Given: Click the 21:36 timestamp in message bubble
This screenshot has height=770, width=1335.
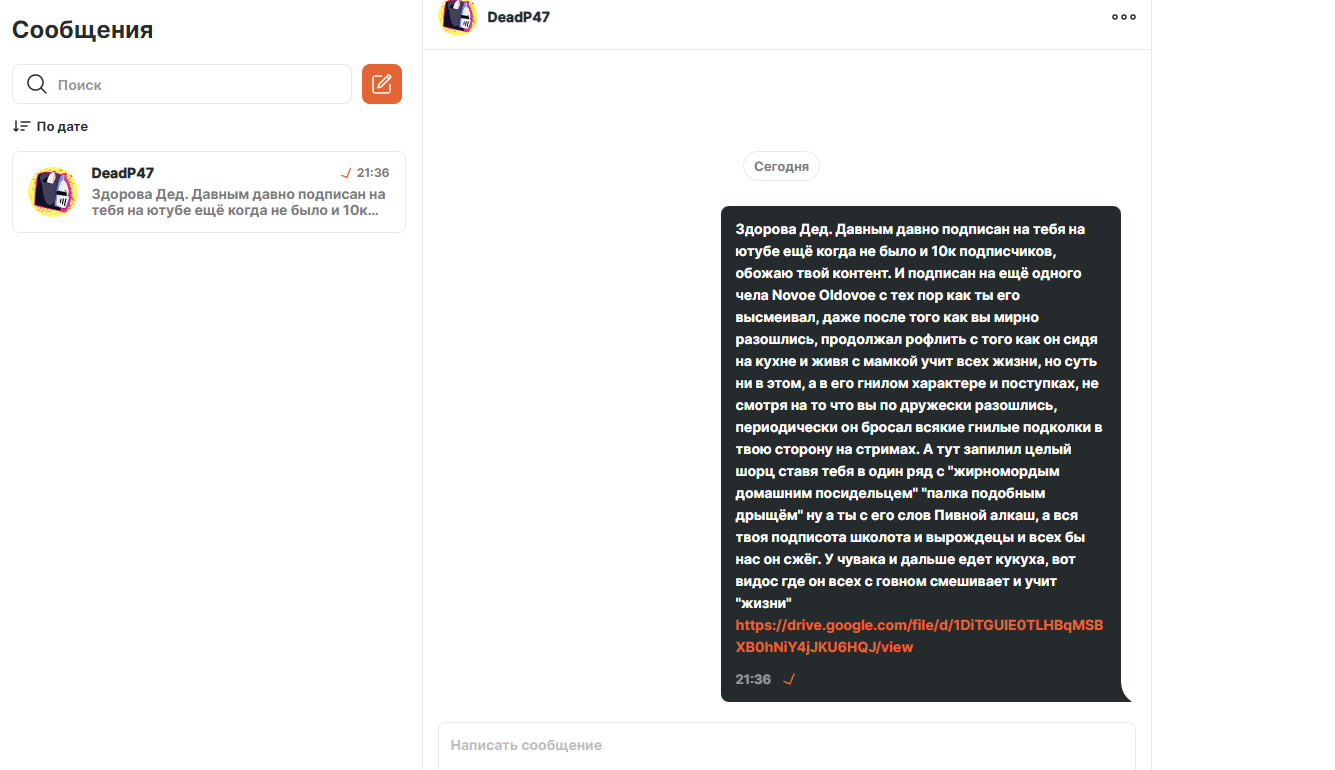Looking at the screenshot, I should click(x=753, y=679).
